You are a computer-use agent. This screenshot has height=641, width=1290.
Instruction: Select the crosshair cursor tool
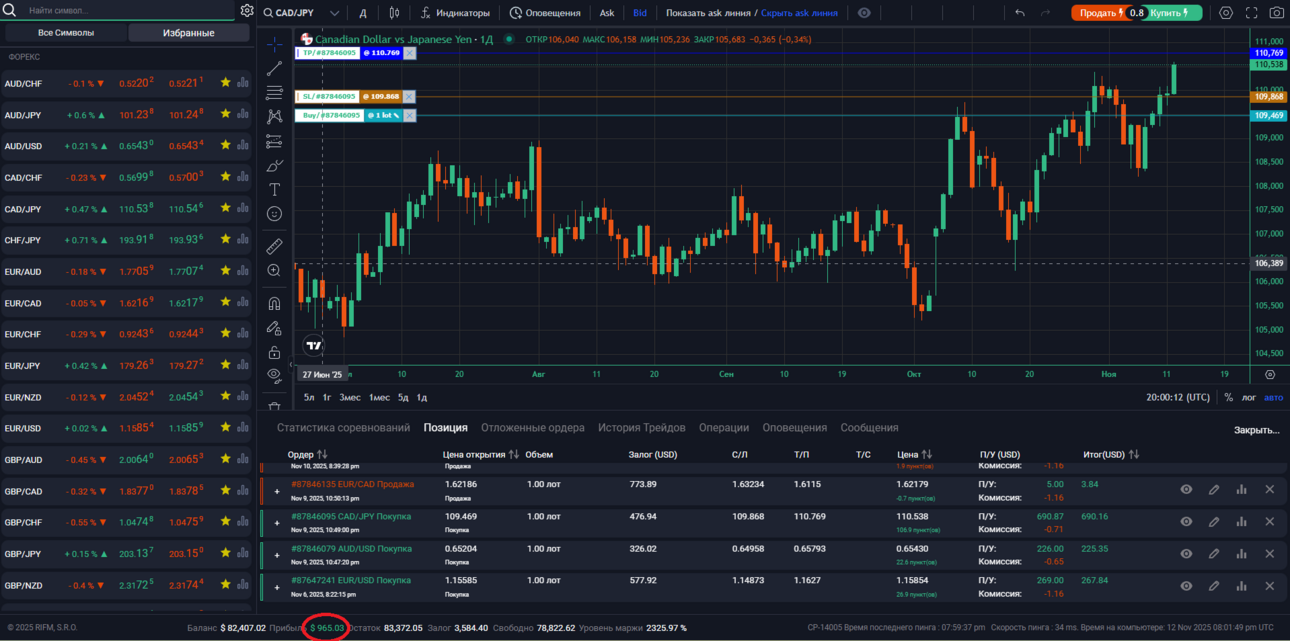coord(274,45)
